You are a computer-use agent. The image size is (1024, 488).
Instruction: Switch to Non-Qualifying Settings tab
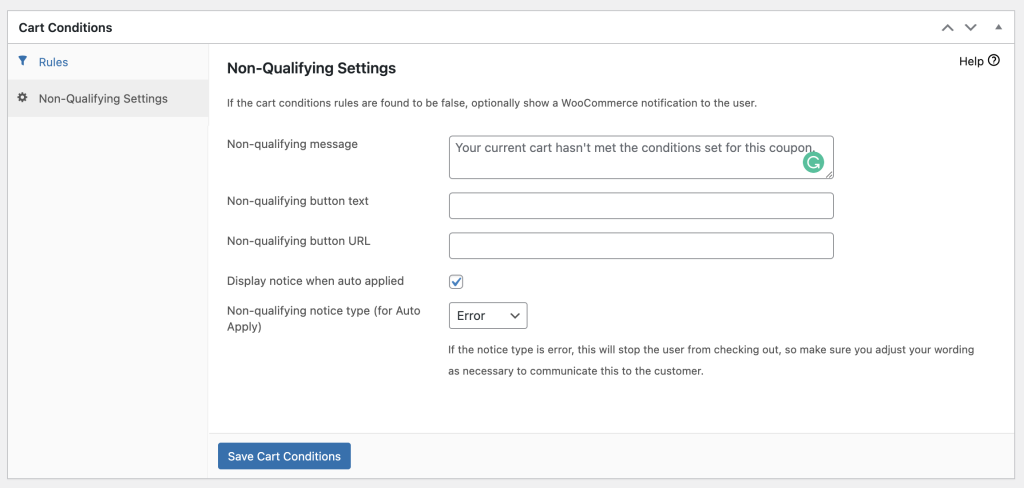tap(108, 99)
